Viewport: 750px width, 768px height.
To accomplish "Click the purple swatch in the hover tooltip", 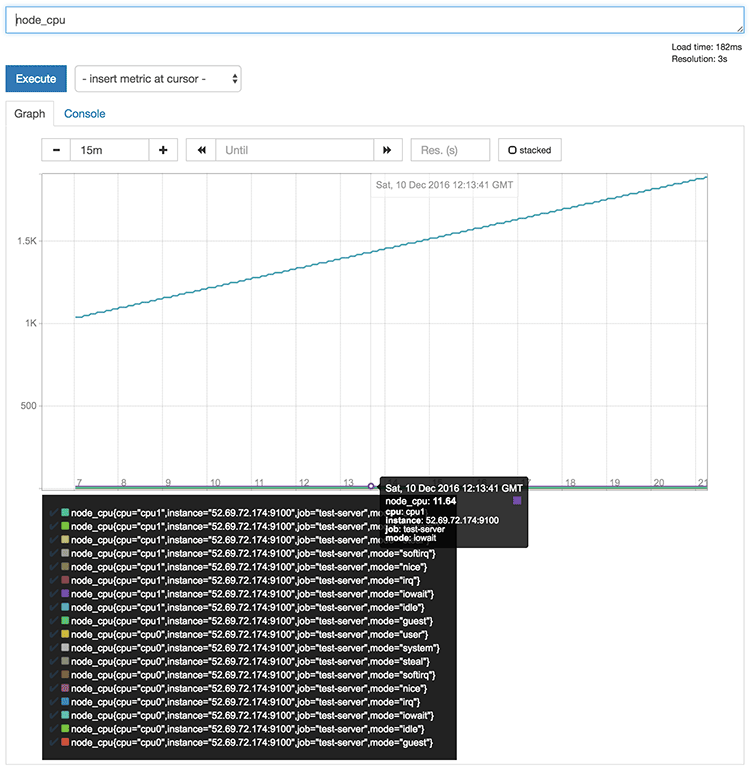I will pyautogui.click(x=517, y=500).
